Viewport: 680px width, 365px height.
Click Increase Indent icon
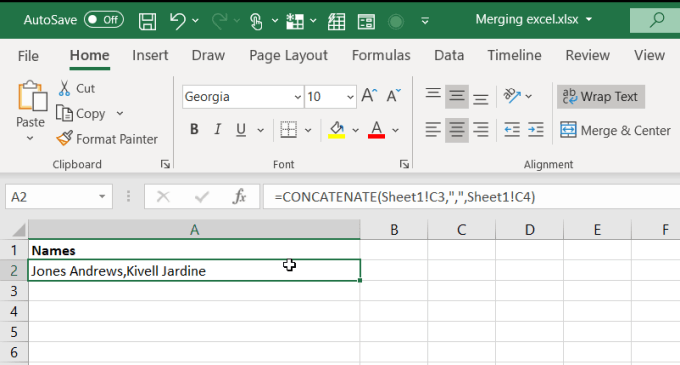[536, 130]
